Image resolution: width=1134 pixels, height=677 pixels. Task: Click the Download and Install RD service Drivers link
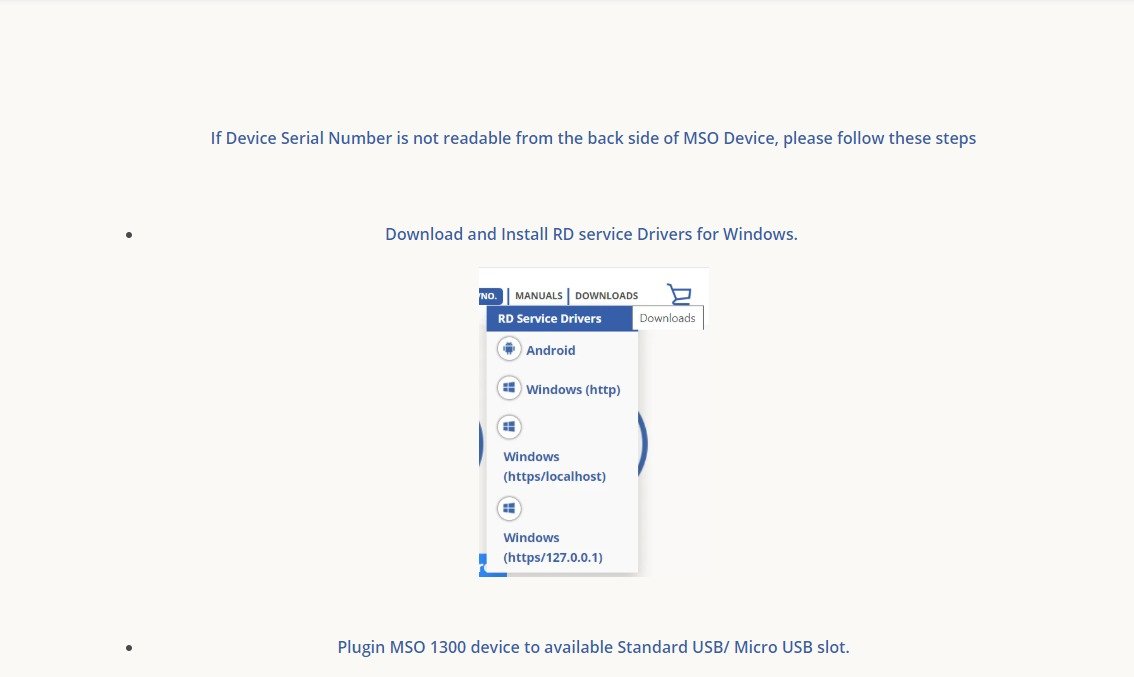(591, 233)
